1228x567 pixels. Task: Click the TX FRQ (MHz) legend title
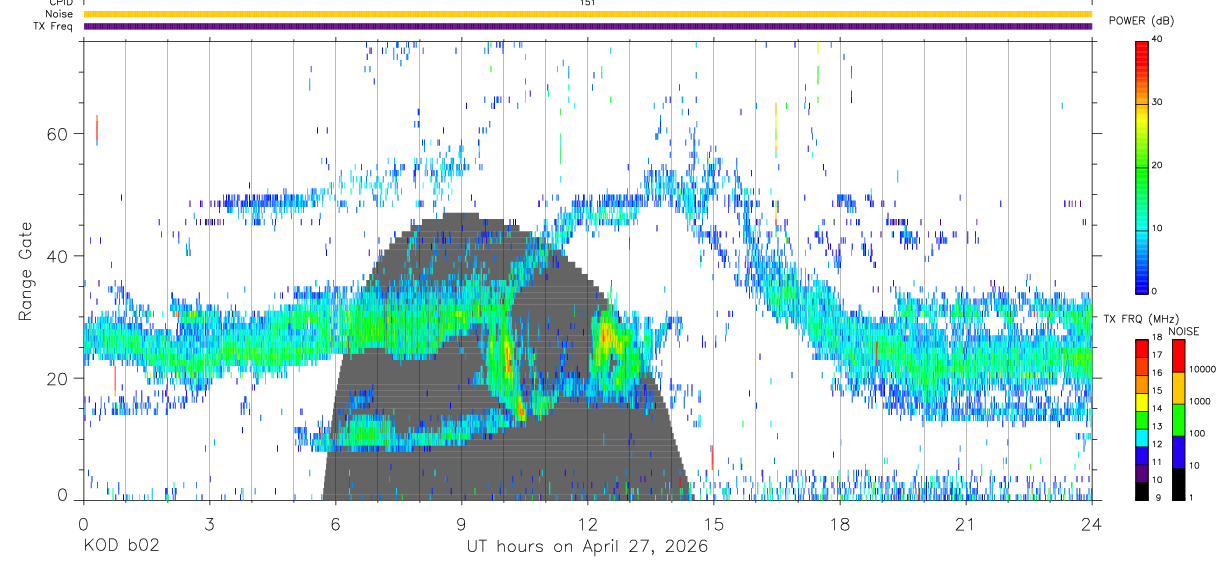1141,318
